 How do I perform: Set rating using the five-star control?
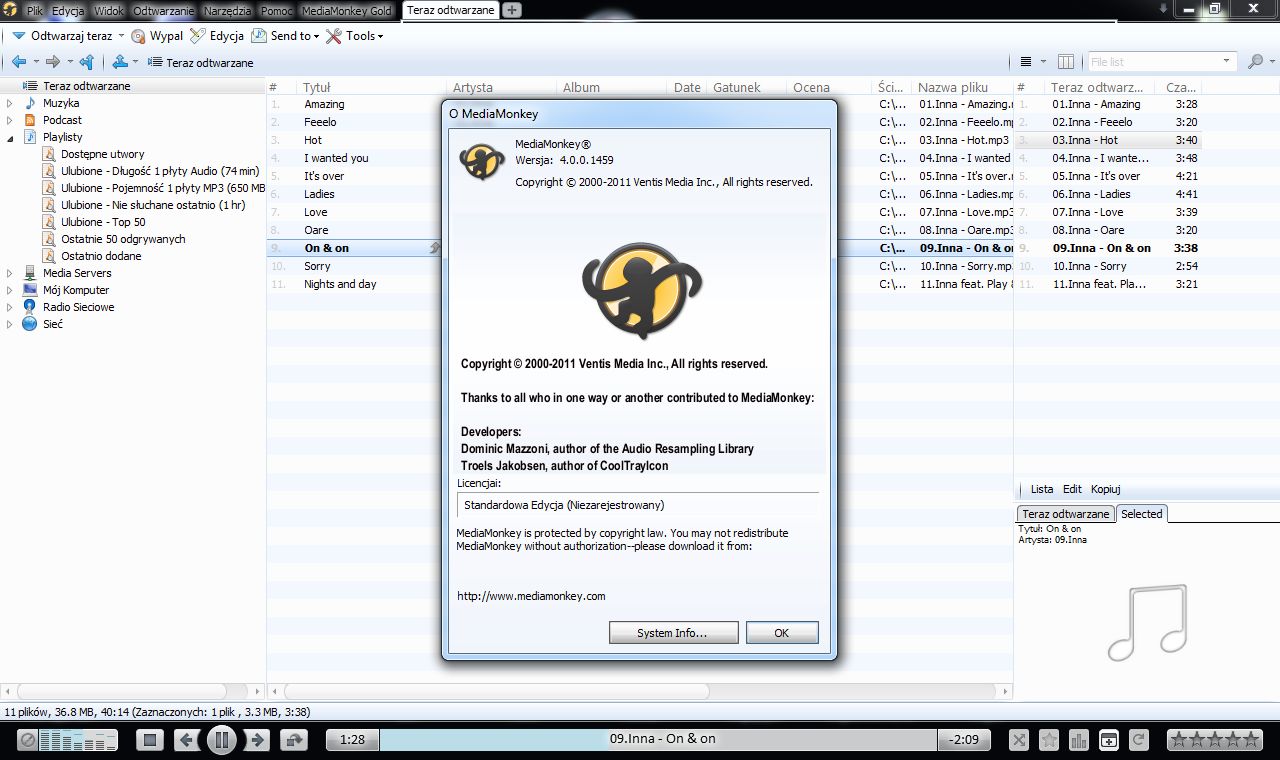click(1215, 740)
